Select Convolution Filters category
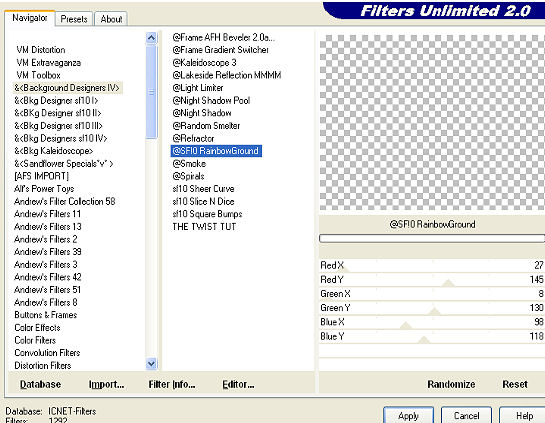 coord(47,353)
